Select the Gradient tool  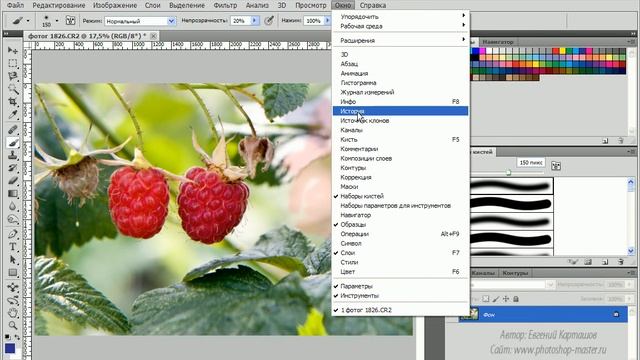(x=13, y=193)
